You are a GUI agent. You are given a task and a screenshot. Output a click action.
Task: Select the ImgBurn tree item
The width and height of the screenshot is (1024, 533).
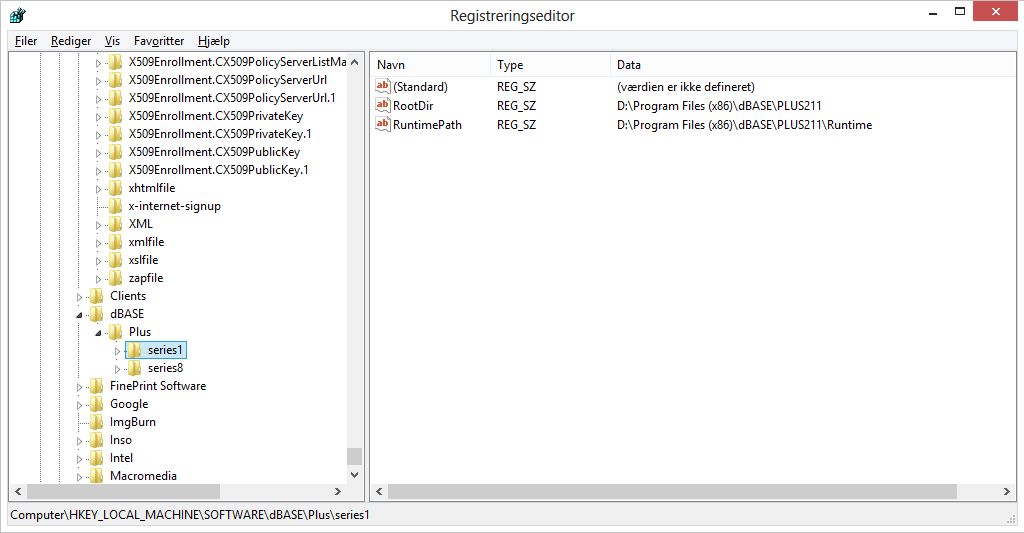pyautogui.click(x=133, y=422)
